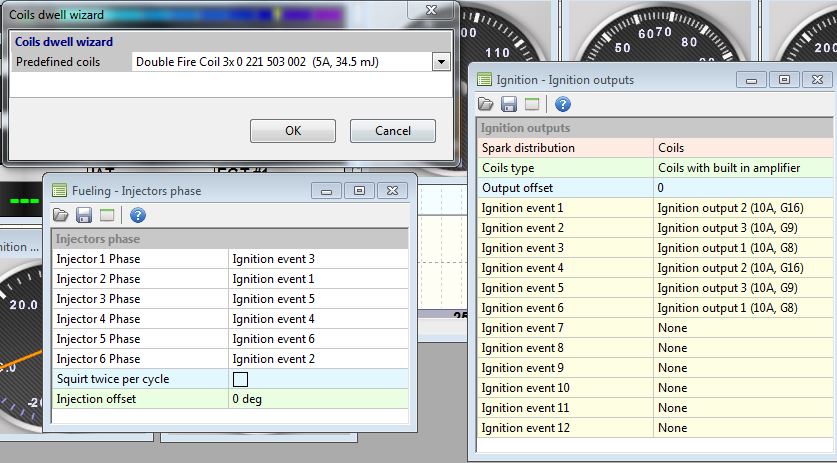Screen dimensions: 837x463
Task: Maximize the Ignition outputs window
Action: click(784, 79)
